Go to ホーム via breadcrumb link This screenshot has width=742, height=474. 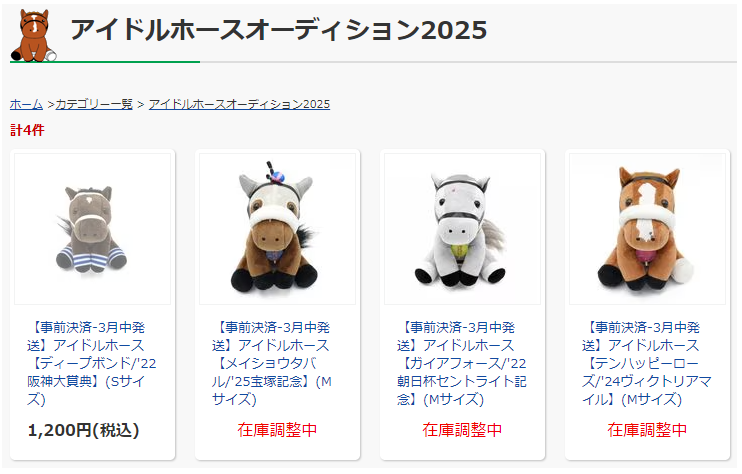[26, 104]
